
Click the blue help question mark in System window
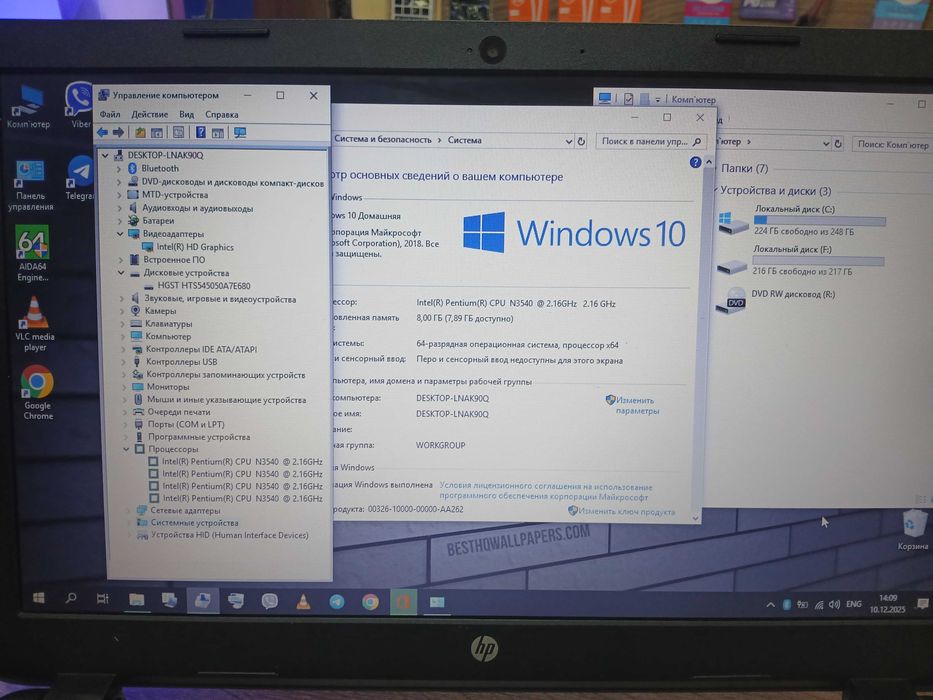[695, 162]
